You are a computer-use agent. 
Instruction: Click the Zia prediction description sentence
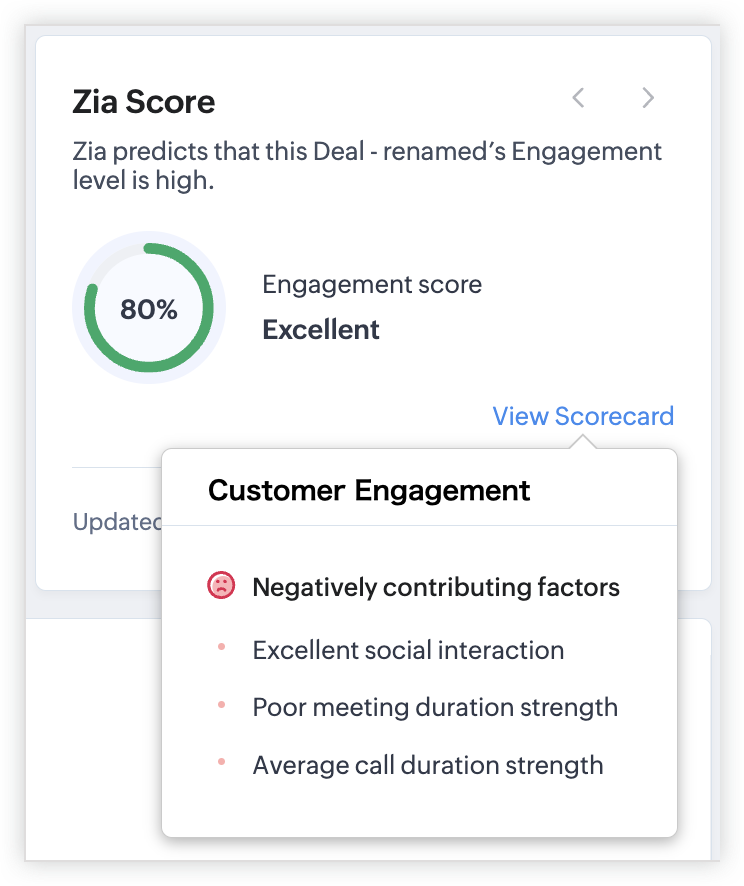[367, 167]
